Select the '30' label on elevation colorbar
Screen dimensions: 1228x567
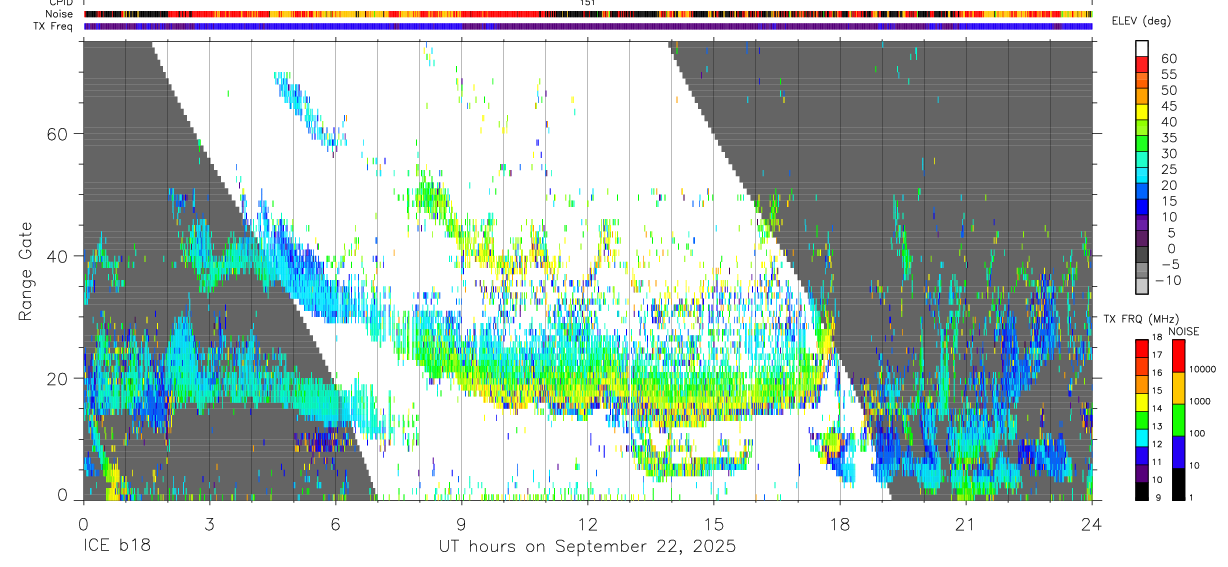coord(1168,154)
